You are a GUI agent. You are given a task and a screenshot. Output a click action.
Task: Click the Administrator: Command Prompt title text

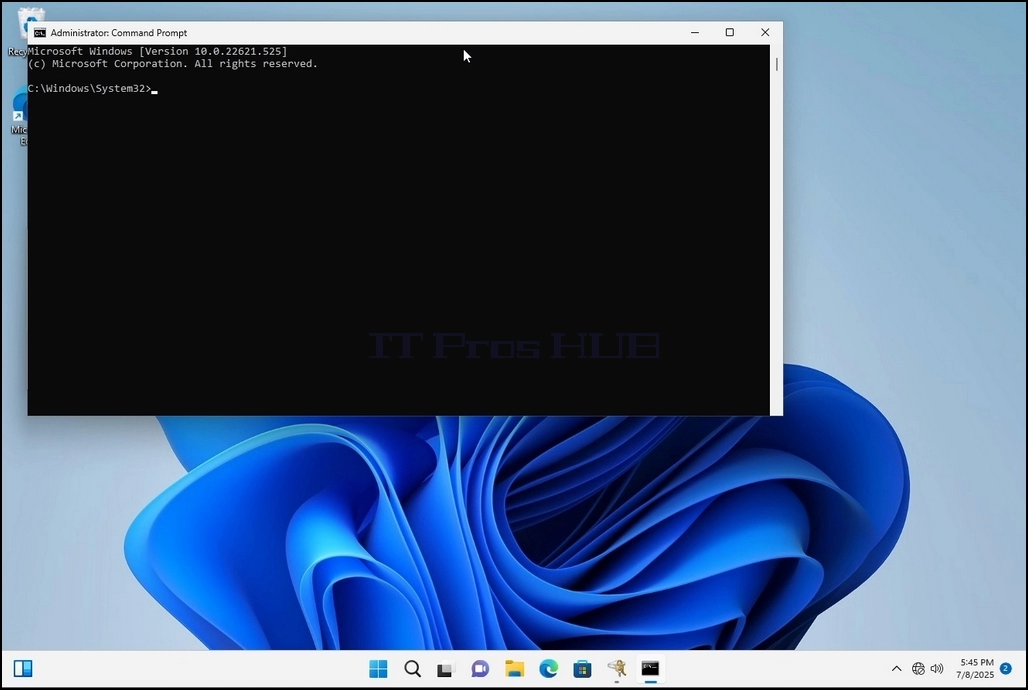pos(119,33)
